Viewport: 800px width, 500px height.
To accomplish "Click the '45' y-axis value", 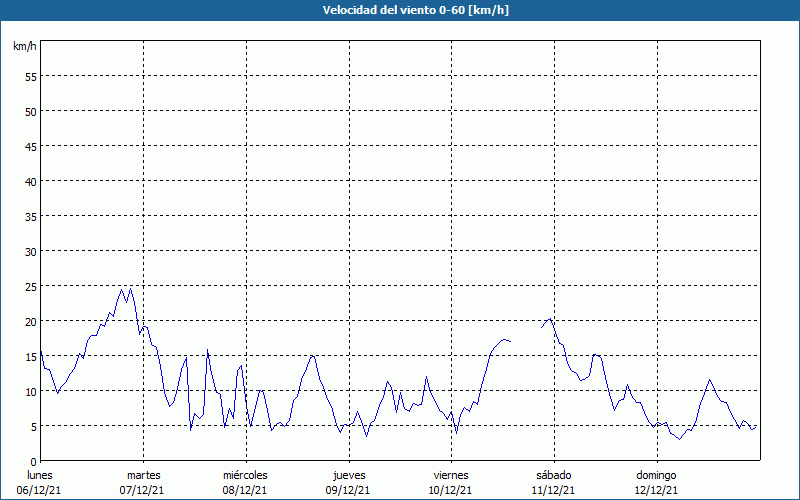I will [31, 147].
